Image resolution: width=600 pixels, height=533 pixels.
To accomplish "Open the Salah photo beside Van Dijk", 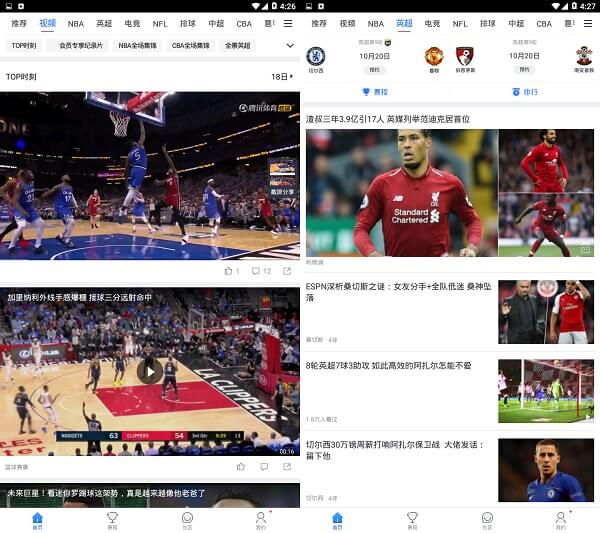I will (546, 160).
